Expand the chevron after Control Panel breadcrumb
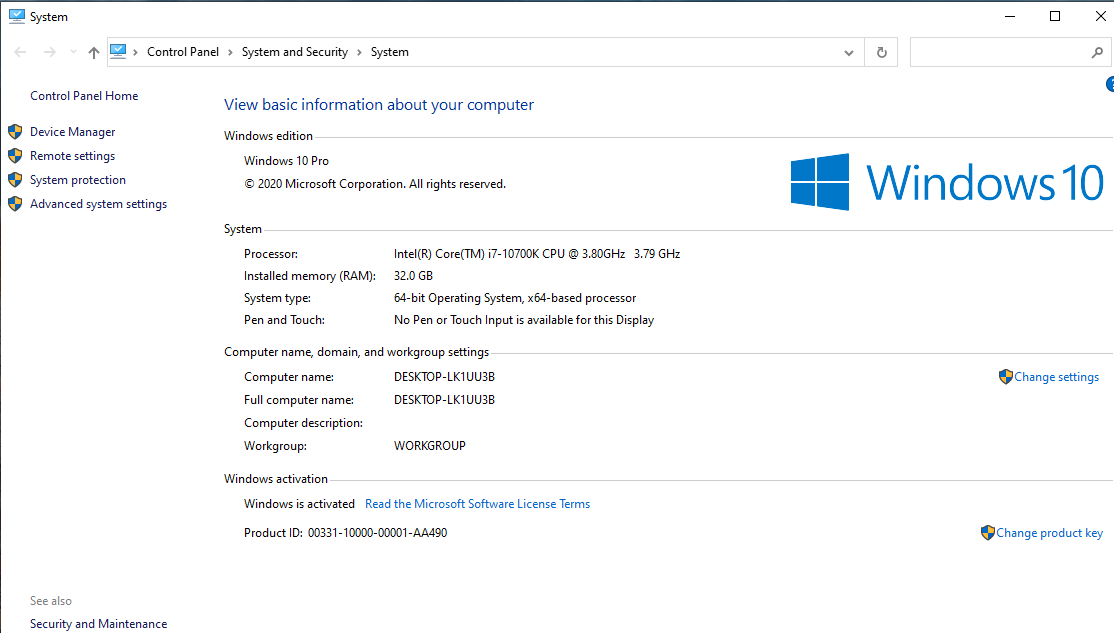 coord(230,52)
